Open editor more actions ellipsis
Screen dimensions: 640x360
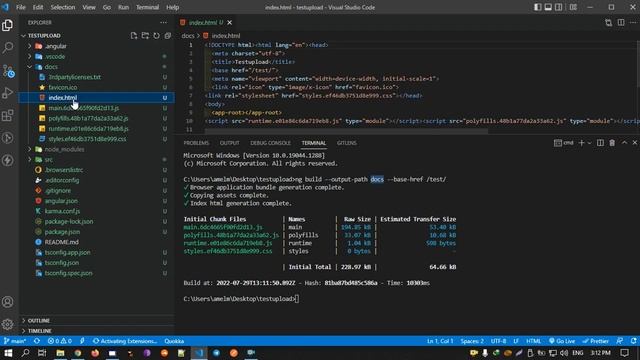633,22
